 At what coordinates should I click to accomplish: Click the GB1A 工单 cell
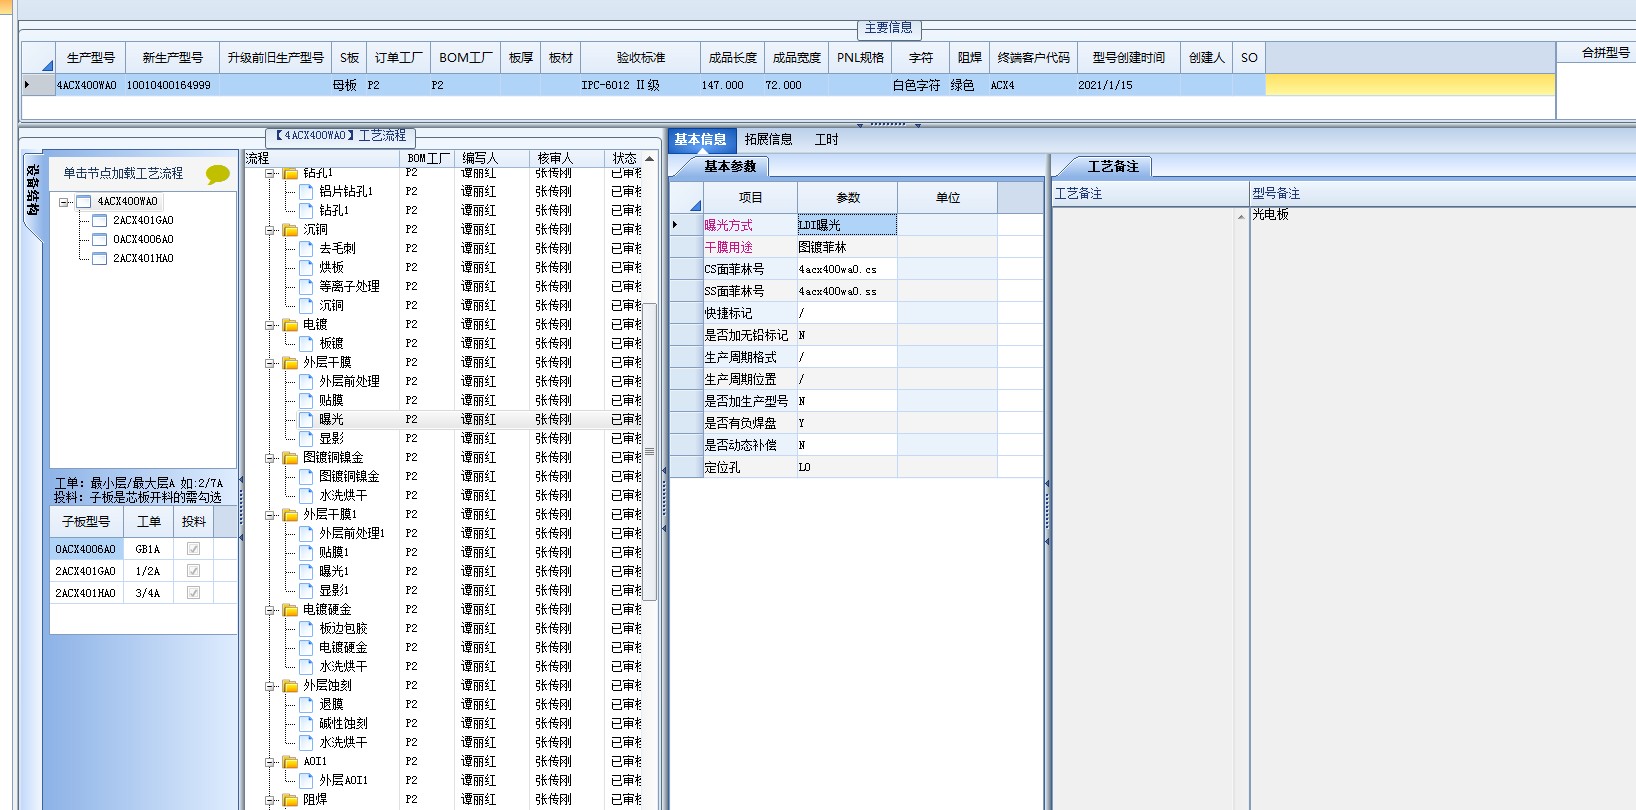click(148, 549)
